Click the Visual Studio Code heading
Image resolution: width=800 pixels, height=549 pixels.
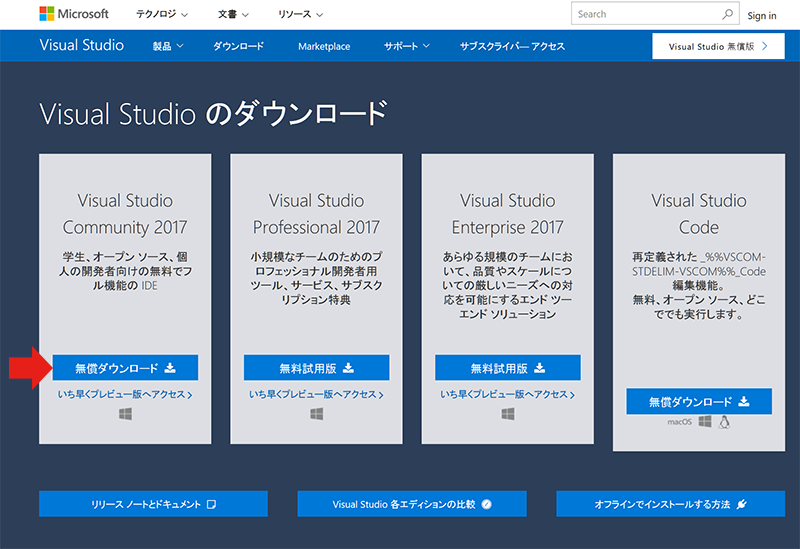(x=699, y=214)
